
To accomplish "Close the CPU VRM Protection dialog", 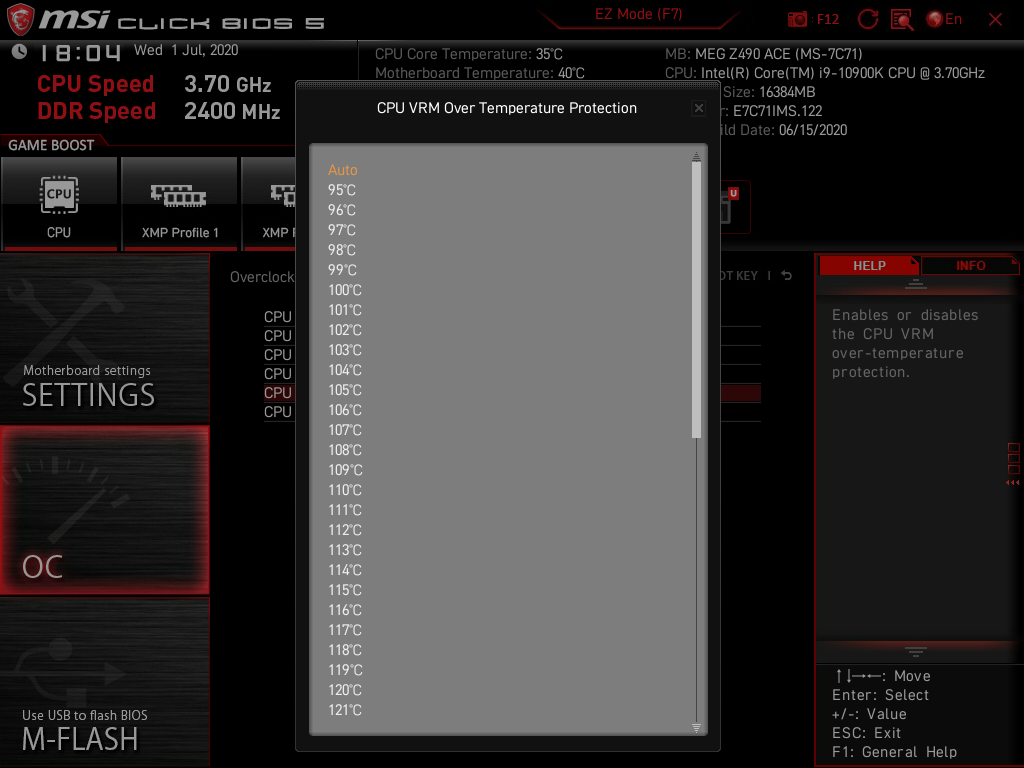I will pos(698,108).
